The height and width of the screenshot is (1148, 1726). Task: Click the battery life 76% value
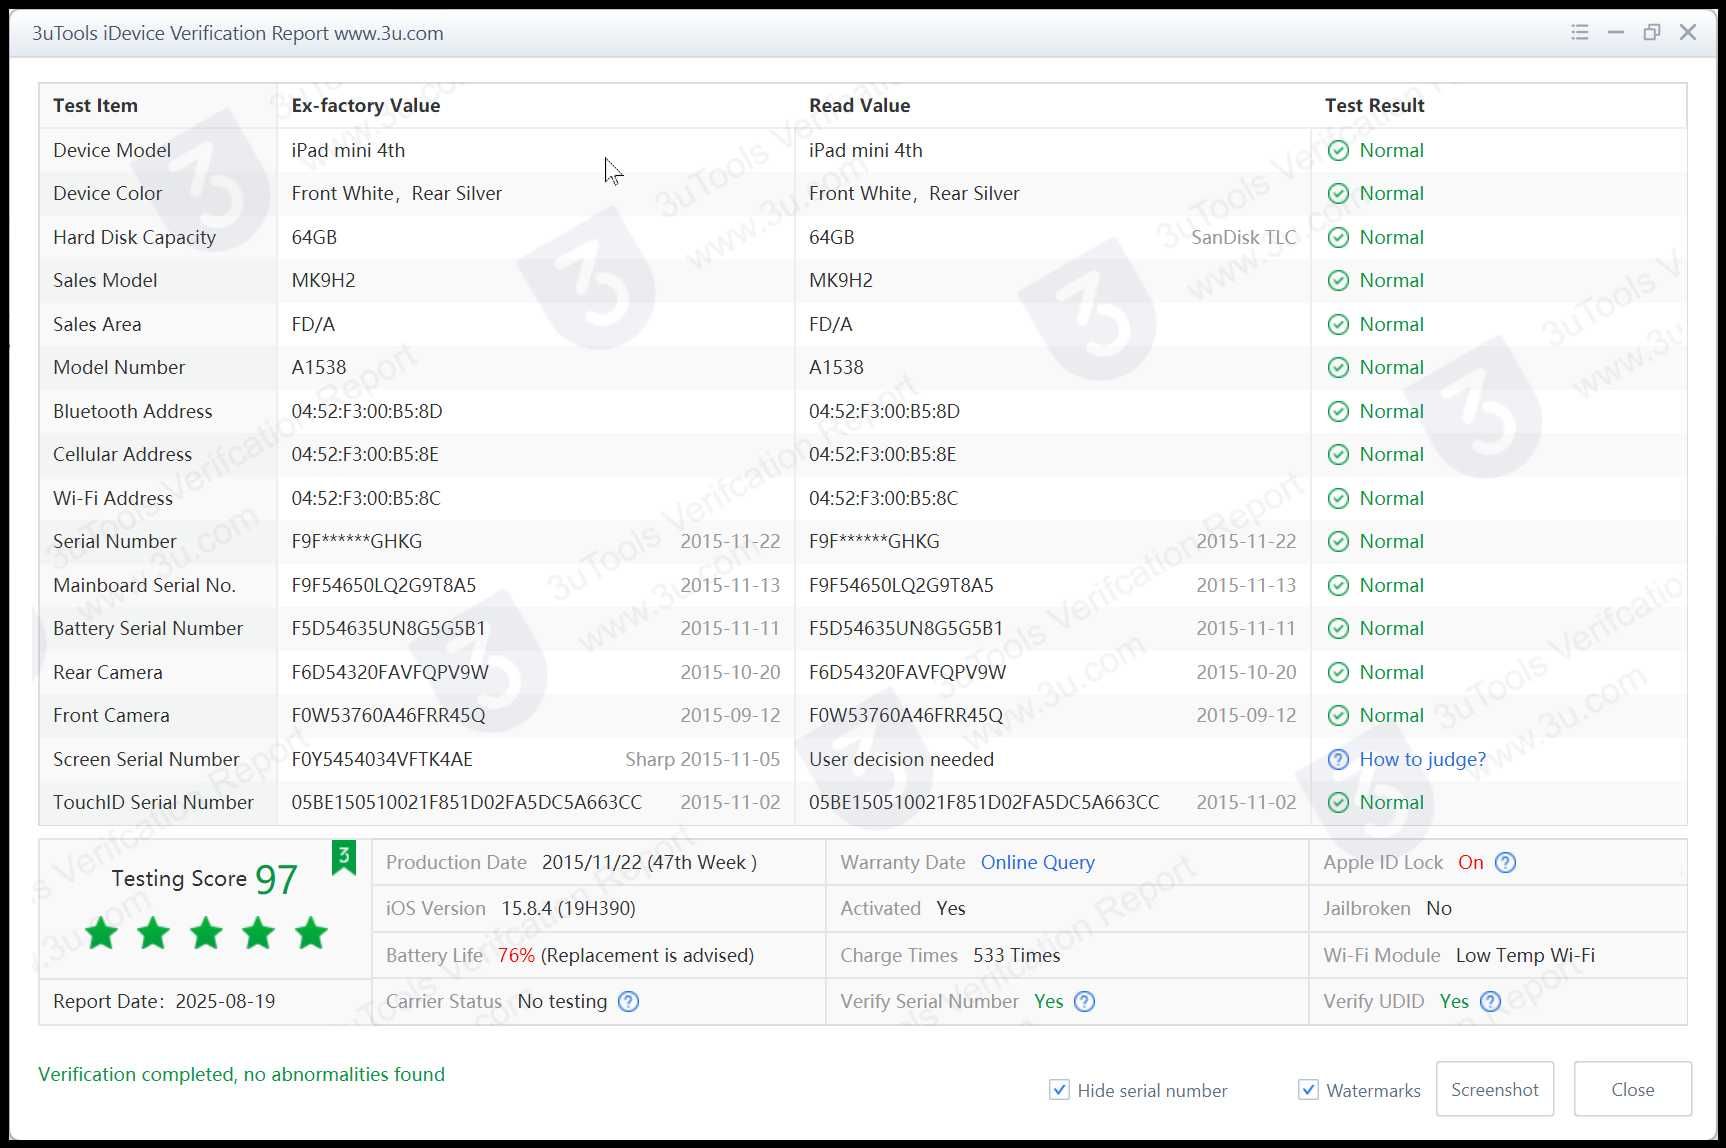[x=516, y=955]
